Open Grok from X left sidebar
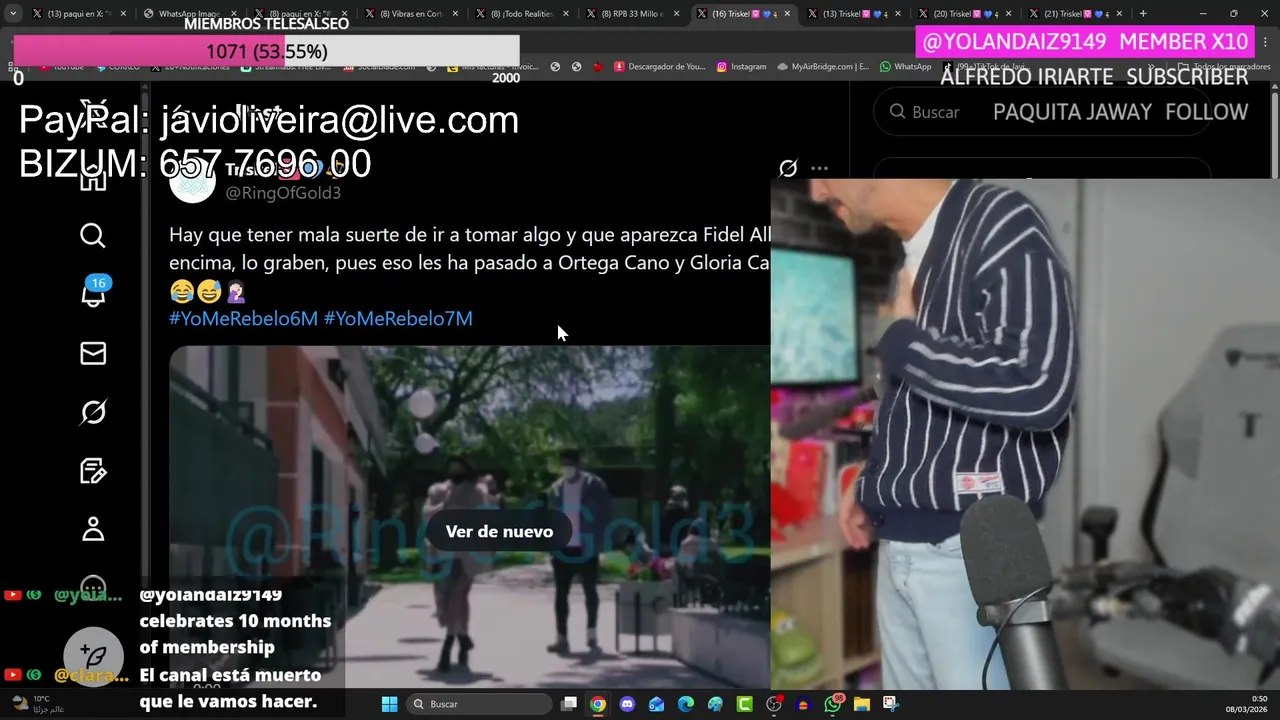 93,412
